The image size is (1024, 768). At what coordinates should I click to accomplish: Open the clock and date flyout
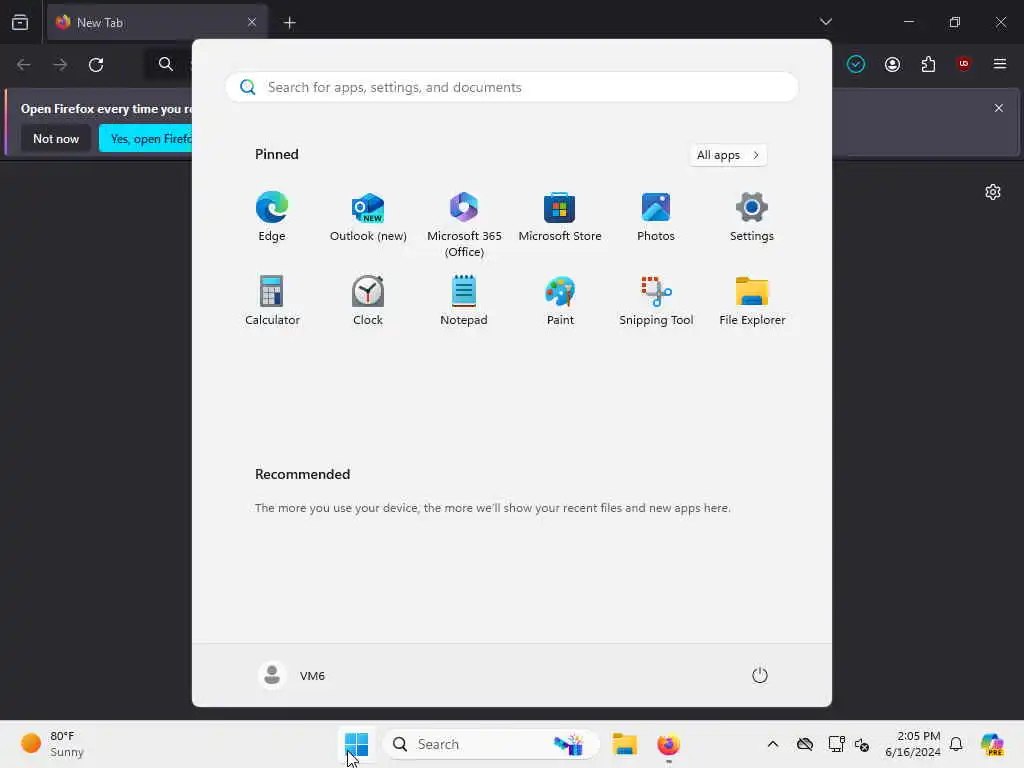click(x=912, y=744)
